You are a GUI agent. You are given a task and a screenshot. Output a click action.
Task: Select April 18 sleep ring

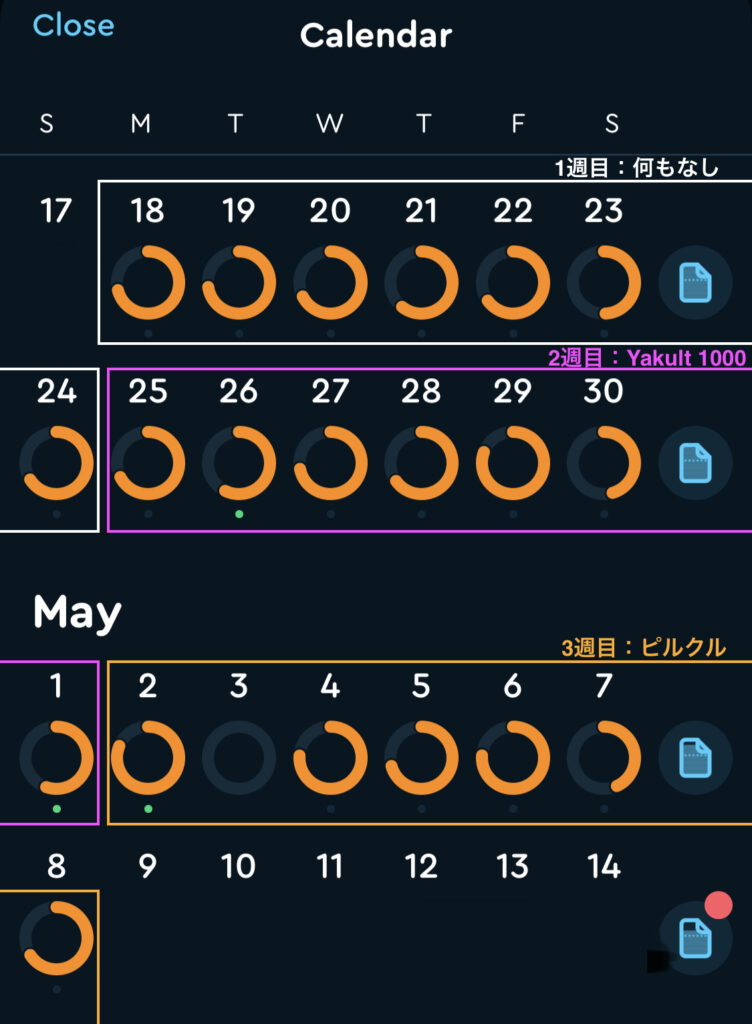[148, 282]
